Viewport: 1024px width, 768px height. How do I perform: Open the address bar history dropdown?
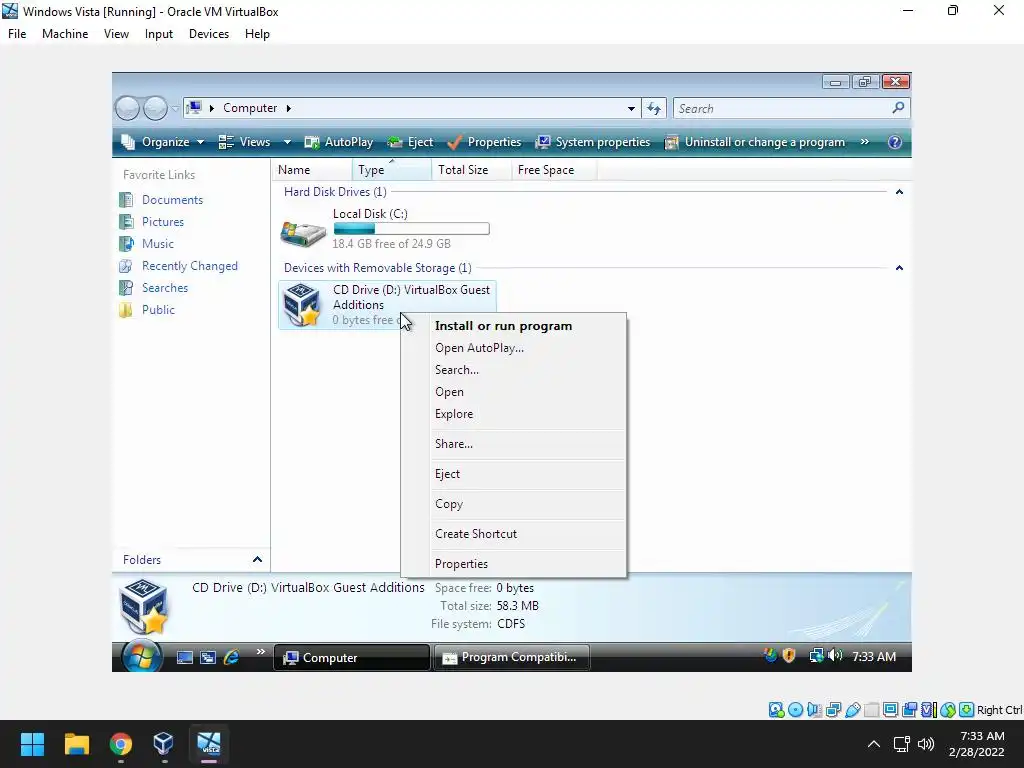click(x=631, y=108)
